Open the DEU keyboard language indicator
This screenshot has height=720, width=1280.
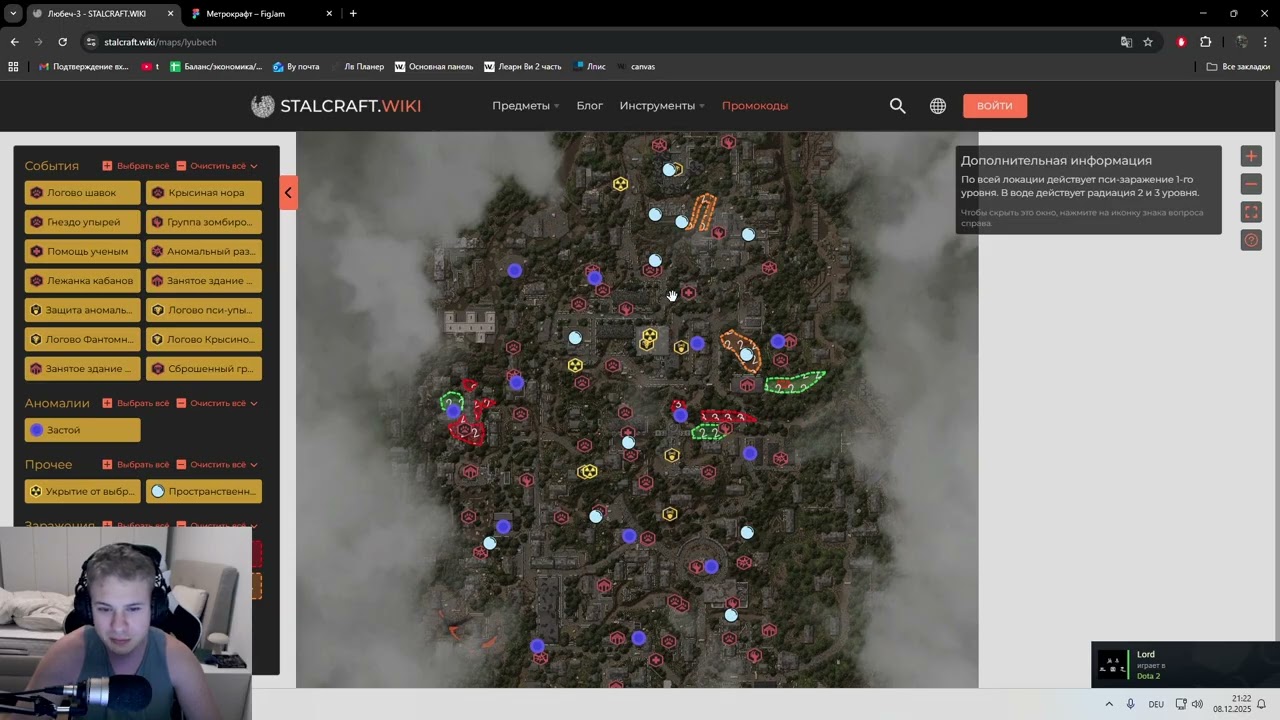coord(1156,704)
